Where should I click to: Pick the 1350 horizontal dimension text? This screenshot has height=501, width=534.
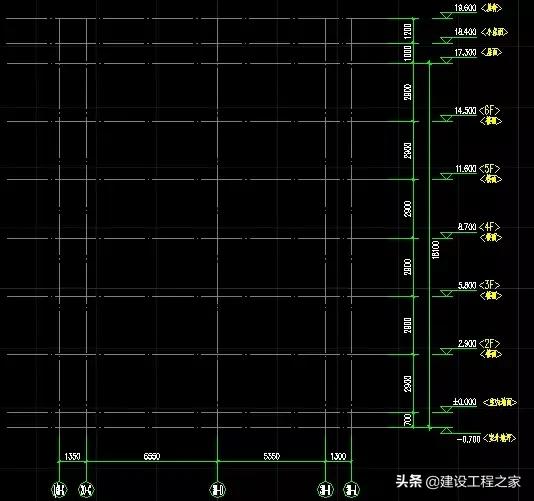pos(73,456)
